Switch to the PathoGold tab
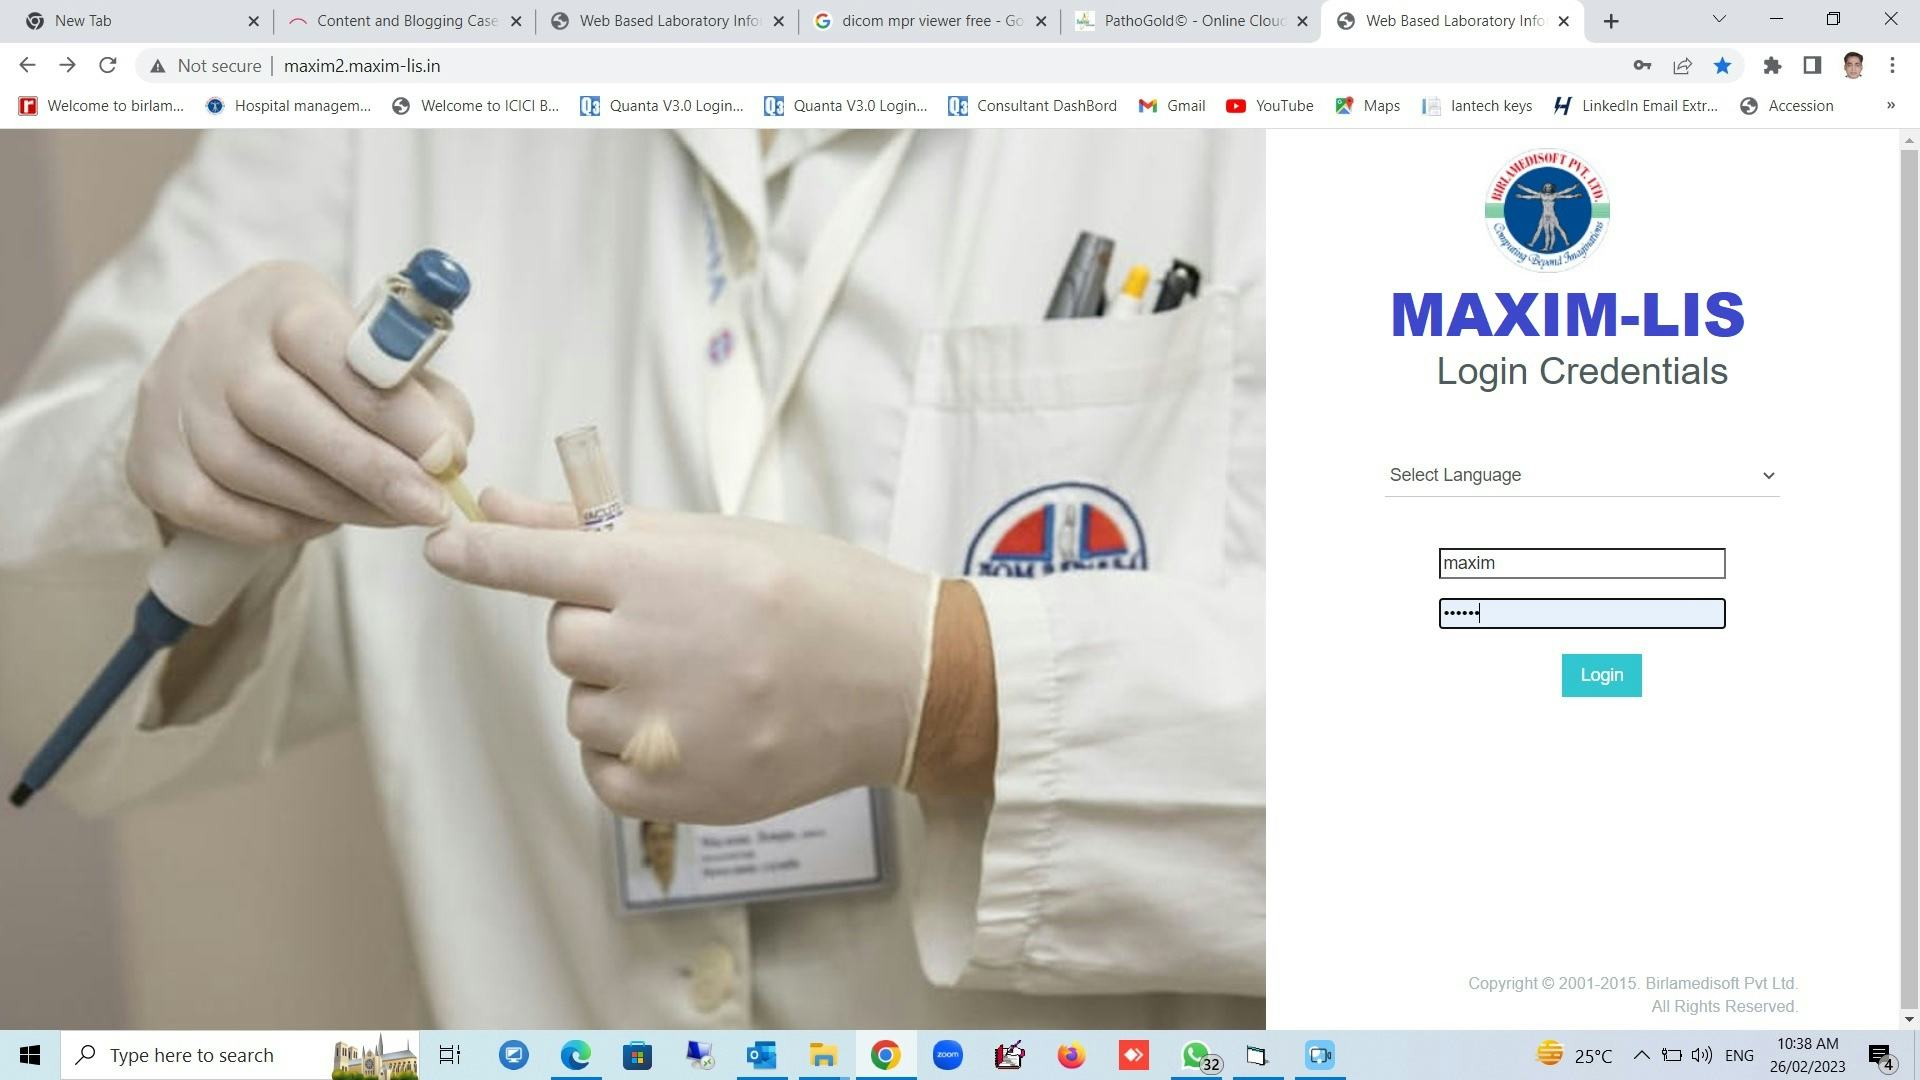1920x1080 pixels. (1190, 21)
